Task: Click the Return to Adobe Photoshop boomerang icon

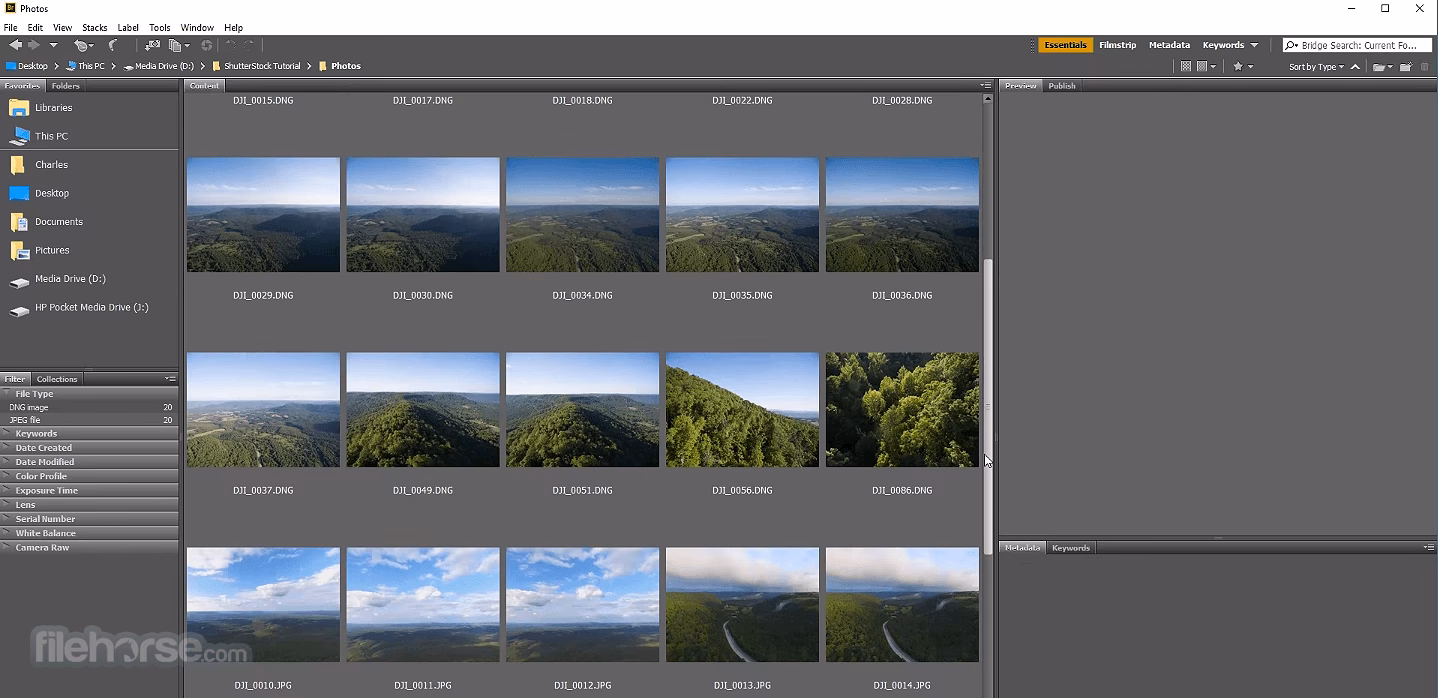Action: click(x=81, y=45)
